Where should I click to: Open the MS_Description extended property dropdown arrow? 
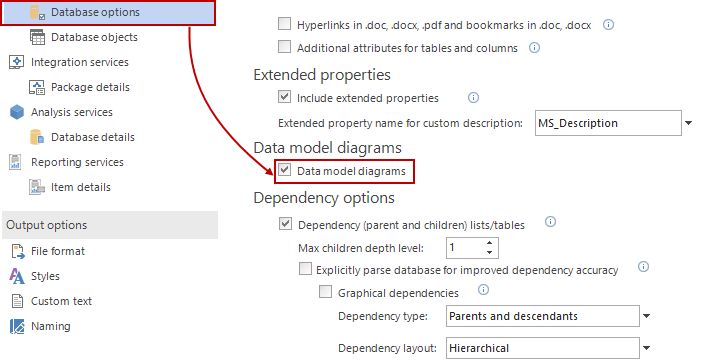point(689,123)
